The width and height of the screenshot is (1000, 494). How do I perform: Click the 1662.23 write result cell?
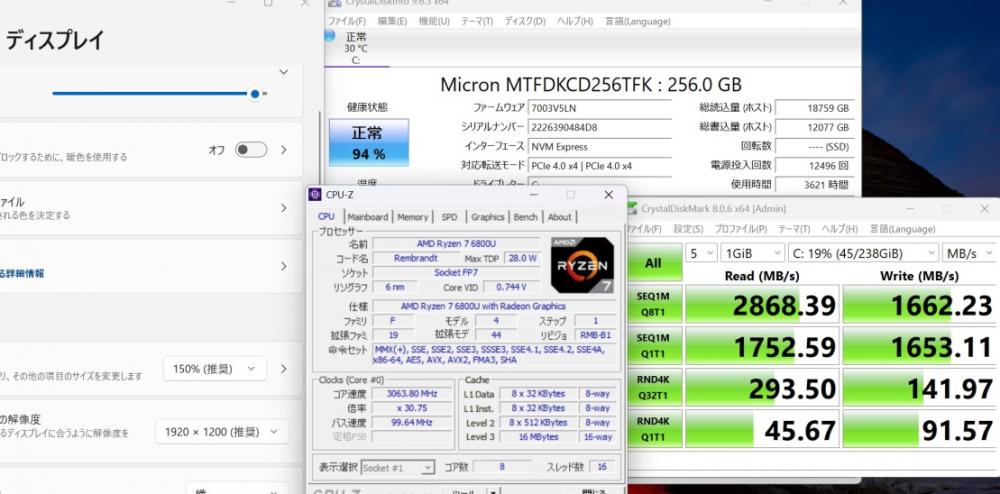click(x=920, y=304)
